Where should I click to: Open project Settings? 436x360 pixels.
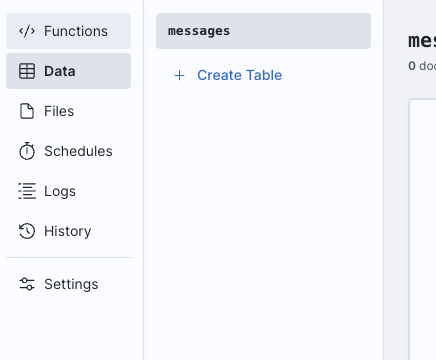(68, 284)
